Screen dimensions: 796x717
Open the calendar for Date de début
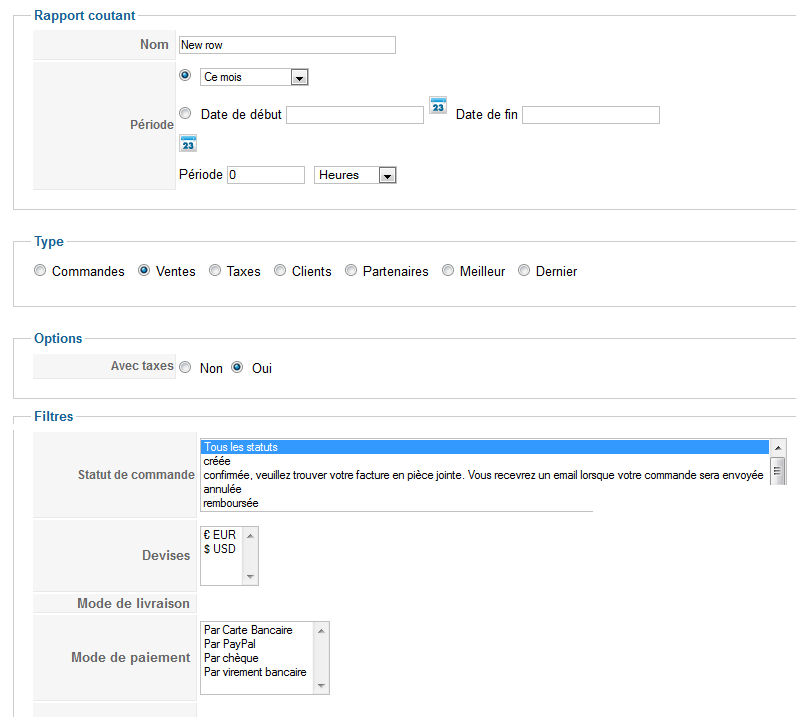coord(438,105)
